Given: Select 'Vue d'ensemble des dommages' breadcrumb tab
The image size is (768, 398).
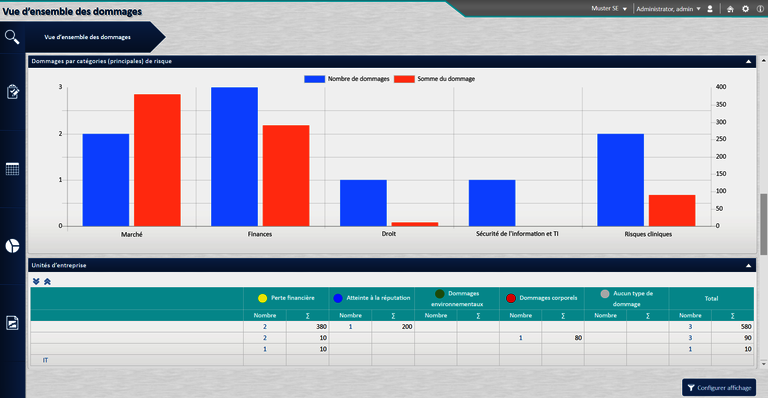Looking at the screenshot, I should tap(88, 37).
